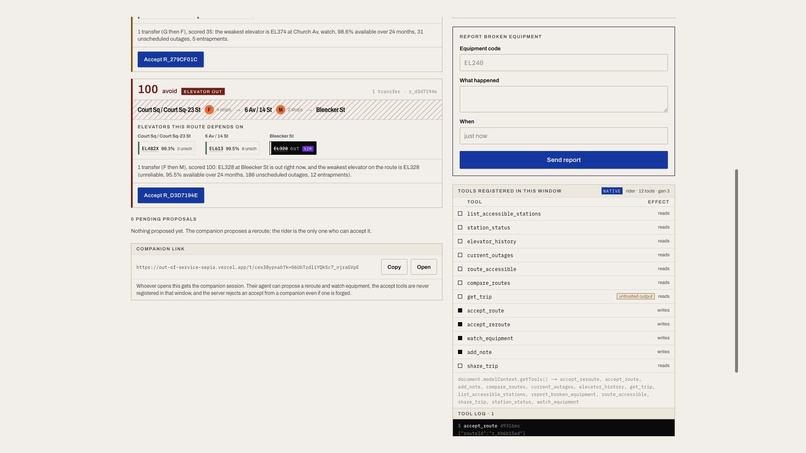
Task: Send the broken equipment report
Action: [x=563, y=160]
